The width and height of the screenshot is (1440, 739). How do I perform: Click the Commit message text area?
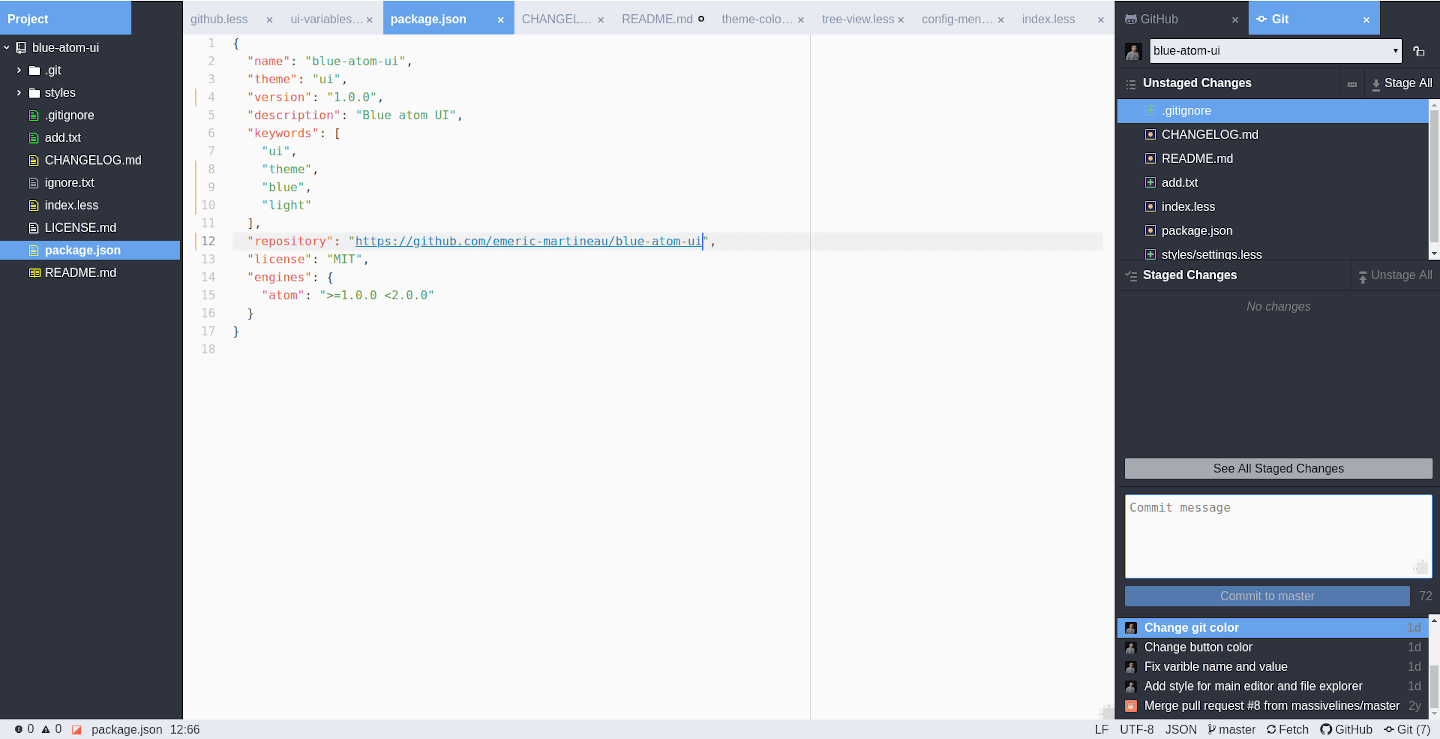(1277, 535)
